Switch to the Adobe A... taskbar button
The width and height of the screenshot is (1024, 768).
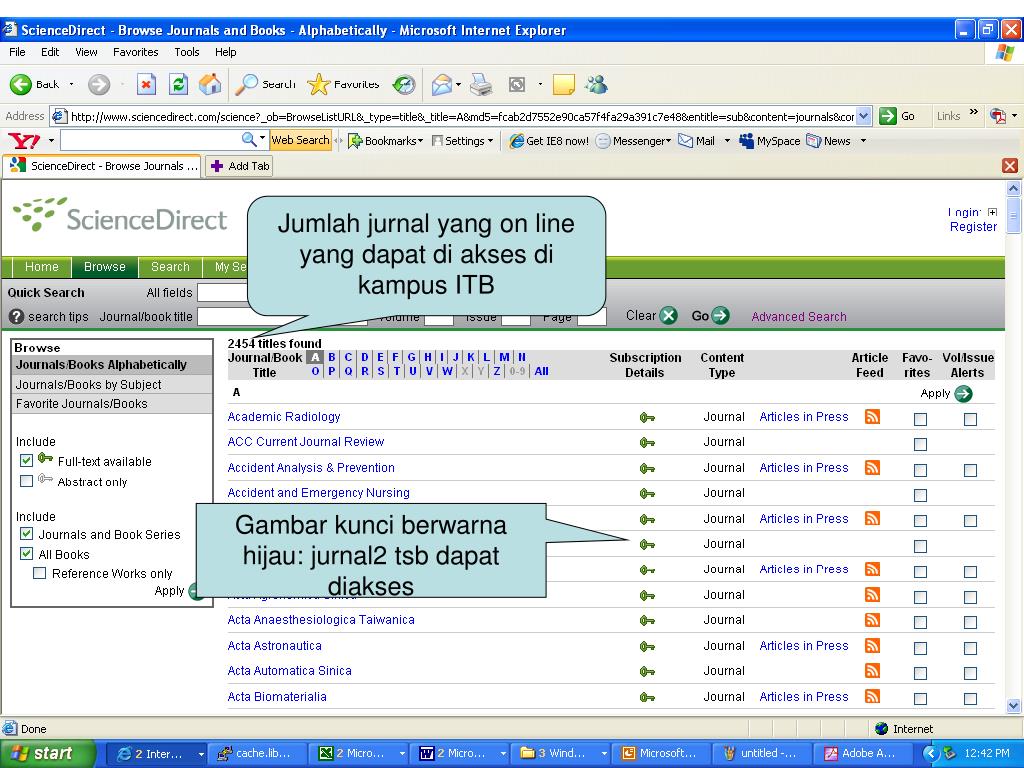point(863,754)
